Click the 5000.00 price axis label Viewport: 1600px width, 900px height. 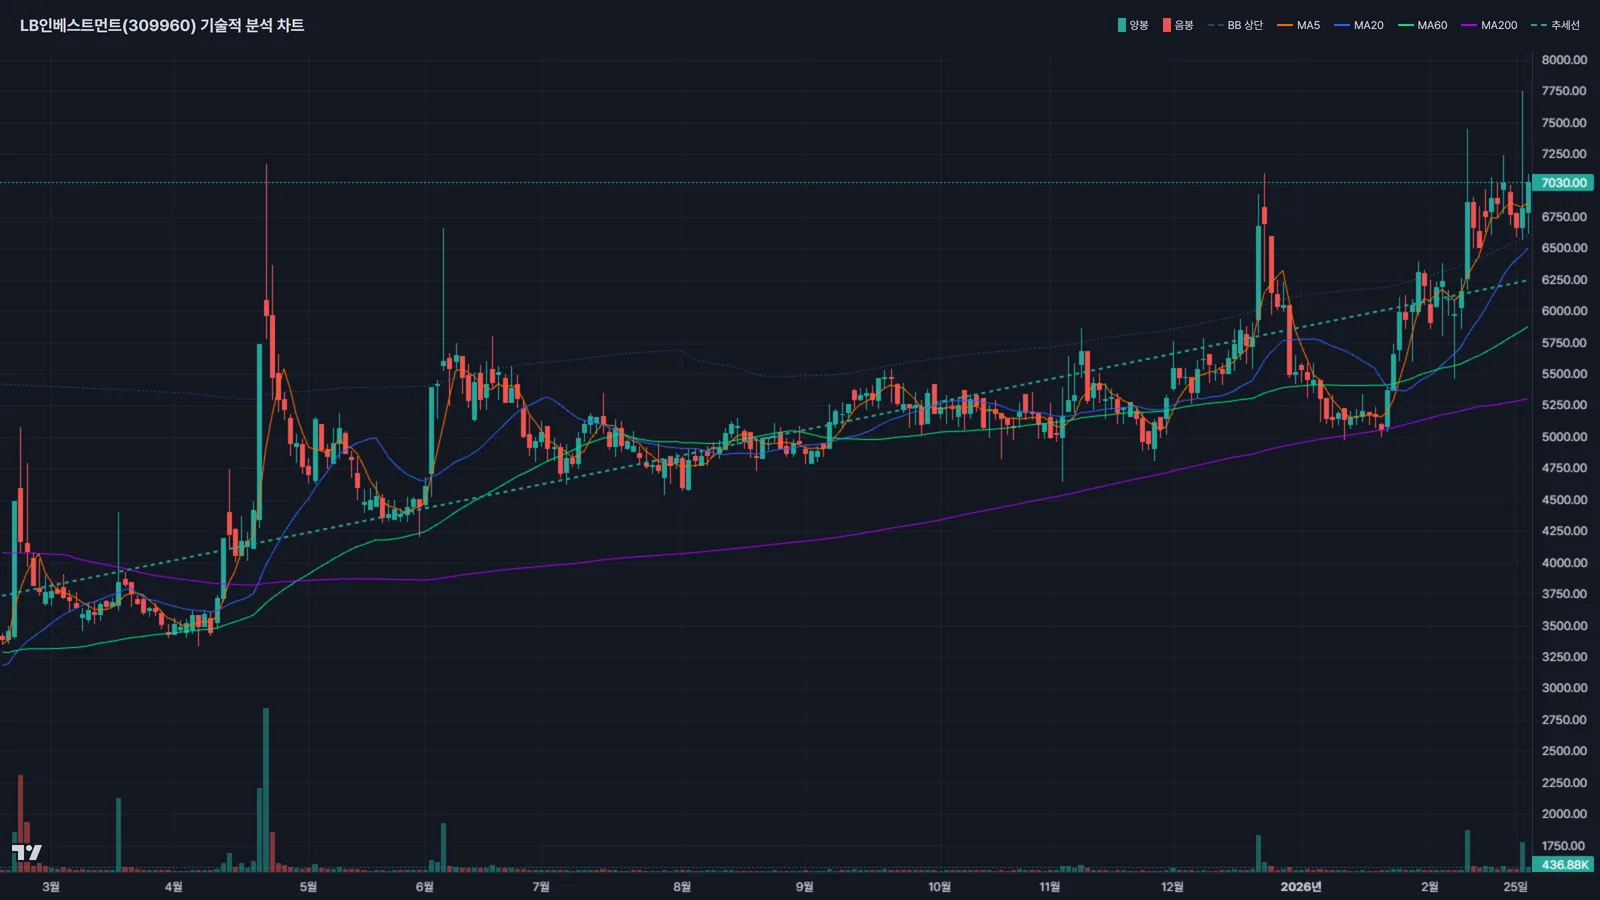pyautogui.click(x=1564, y=437)
